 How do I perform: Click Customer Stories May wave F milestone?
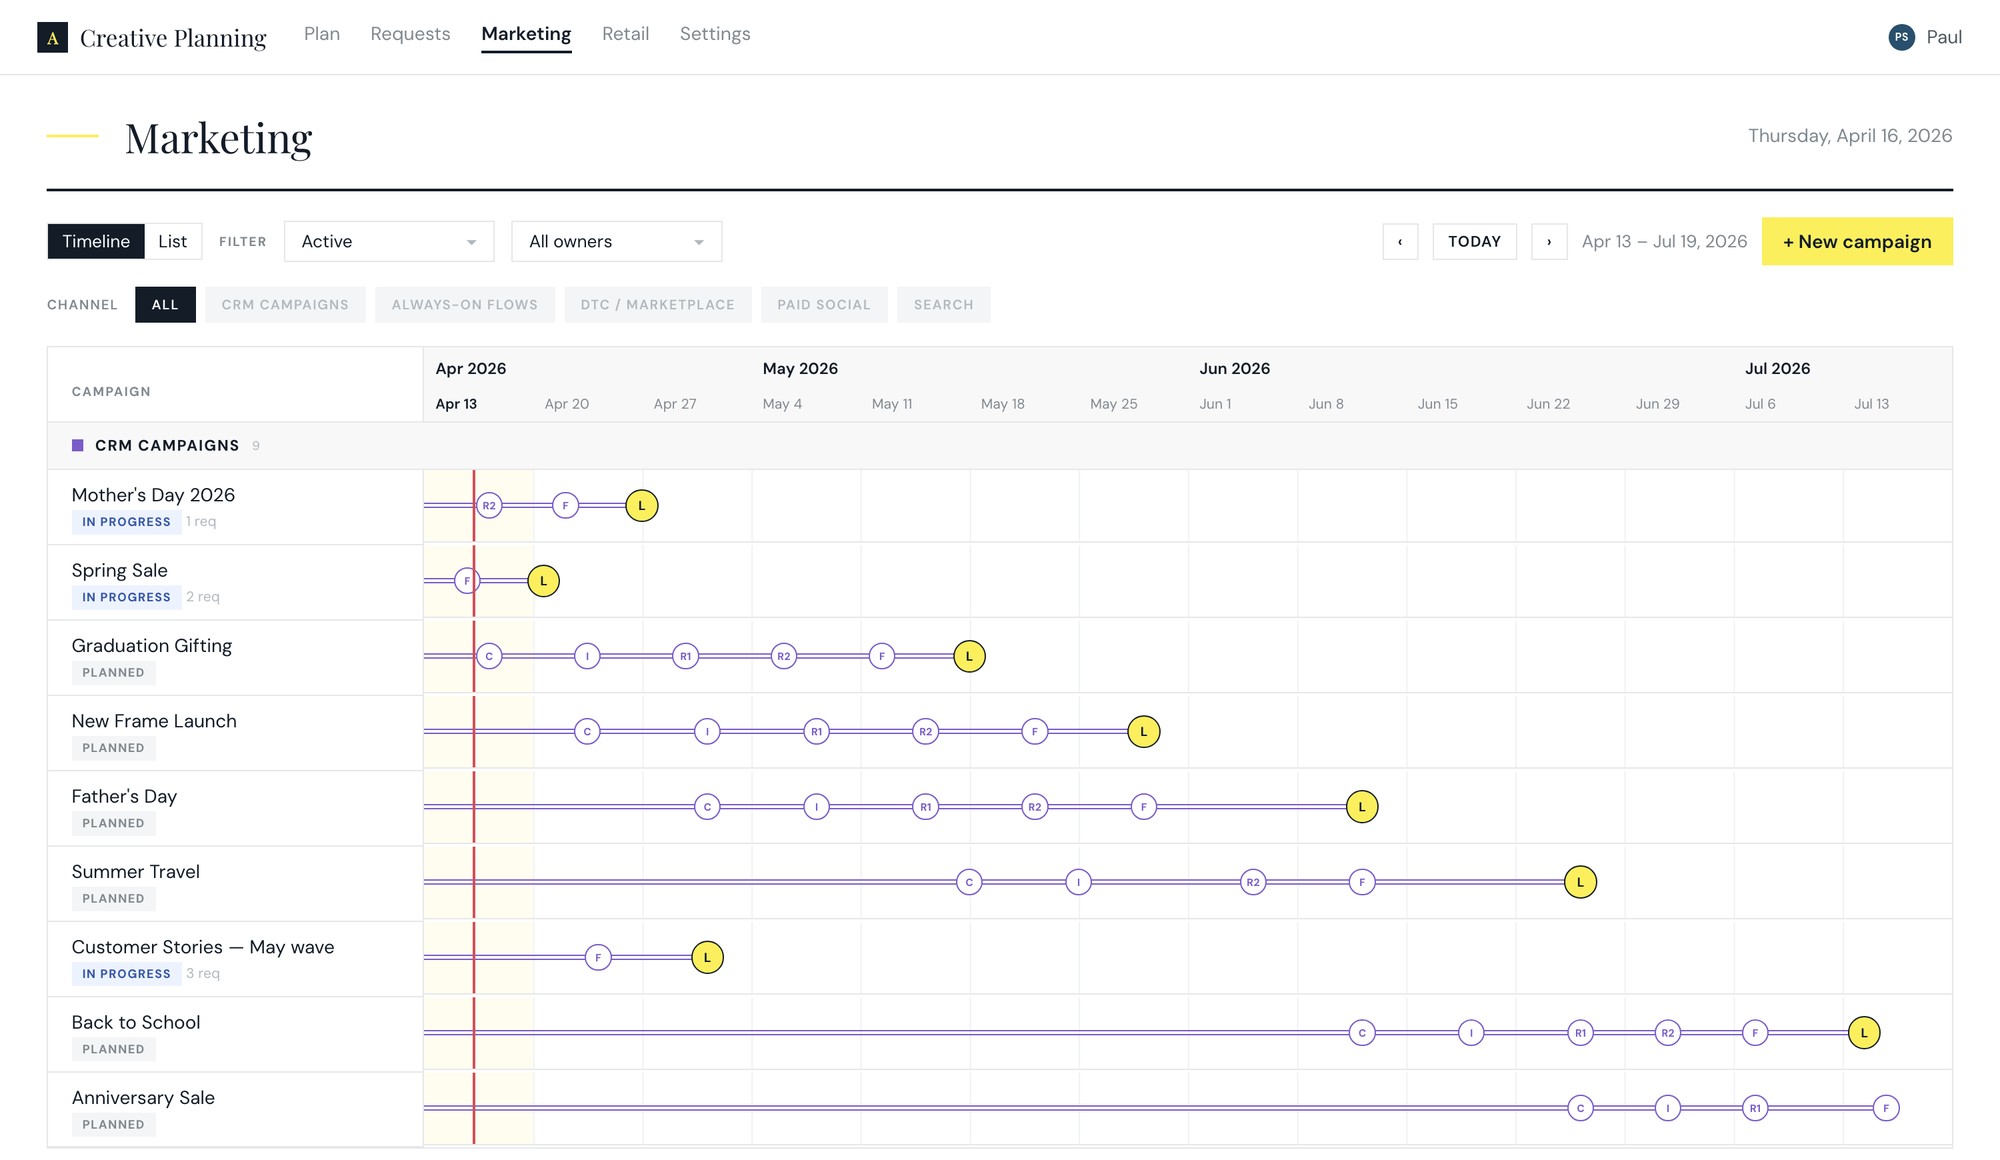[598, 958]
